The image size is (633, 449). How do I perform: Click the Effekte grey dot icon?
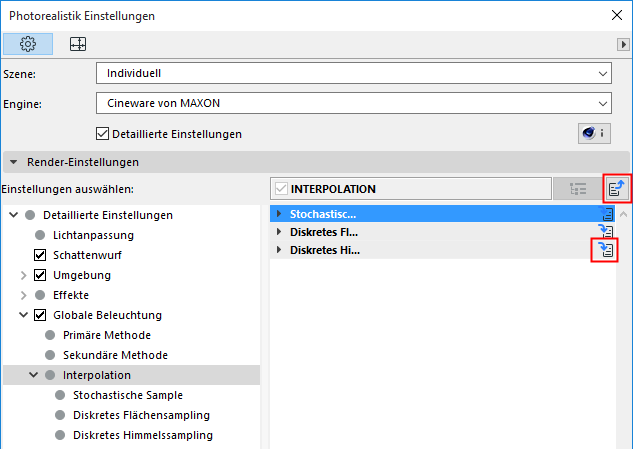pos(40,295)
